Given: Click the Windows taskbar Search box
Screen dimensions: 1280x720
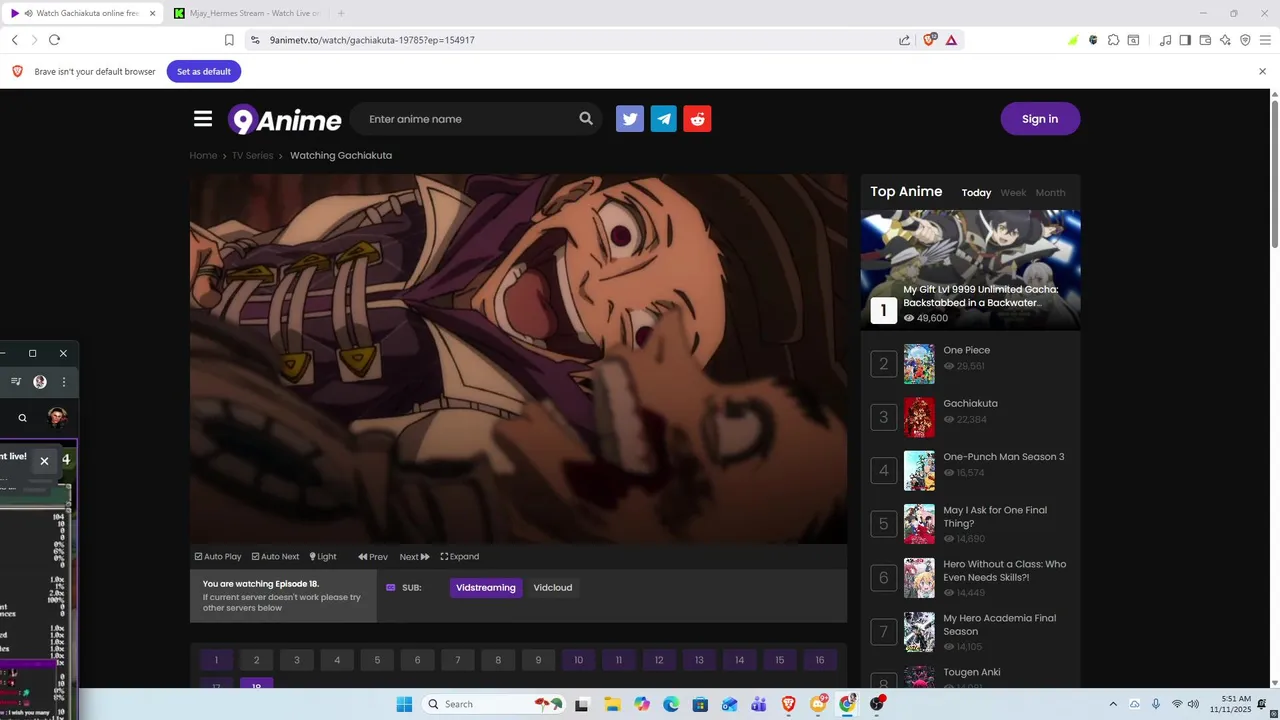Looking at the screenshot, I should pyautogui.click(x=492, y=704).
